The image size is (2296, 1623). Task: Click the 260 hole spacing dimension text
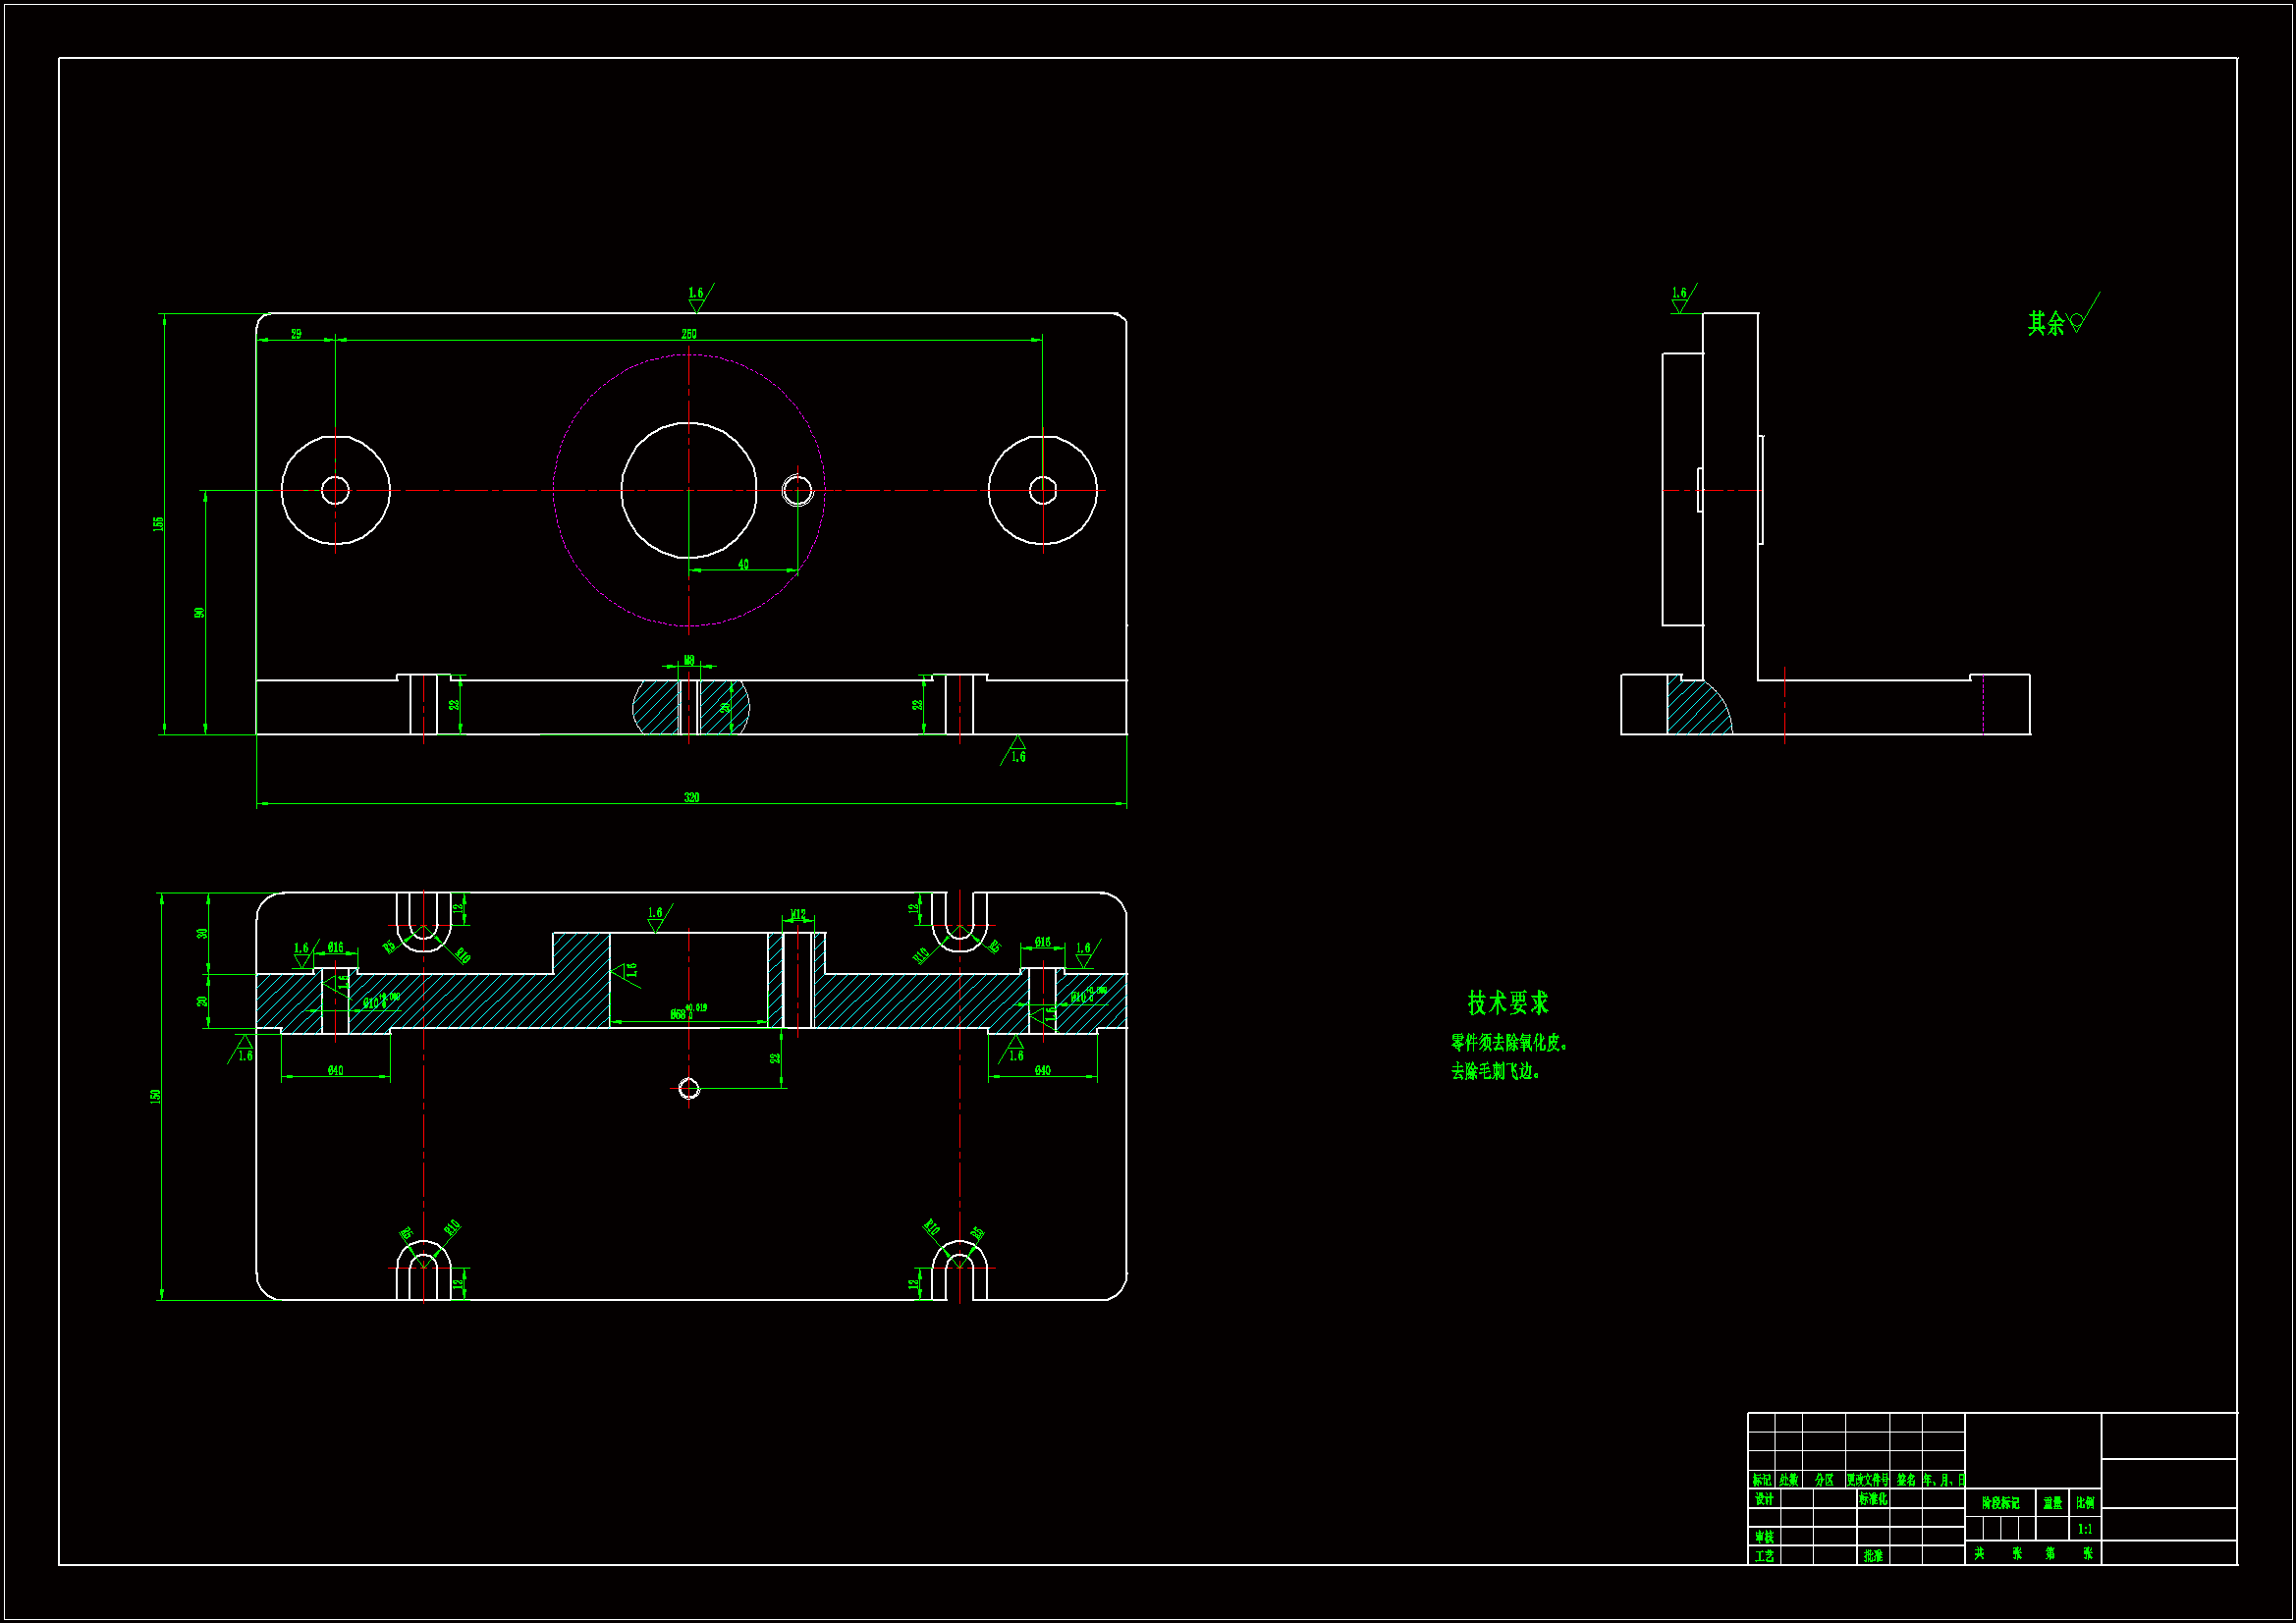(x=688, y=334)
